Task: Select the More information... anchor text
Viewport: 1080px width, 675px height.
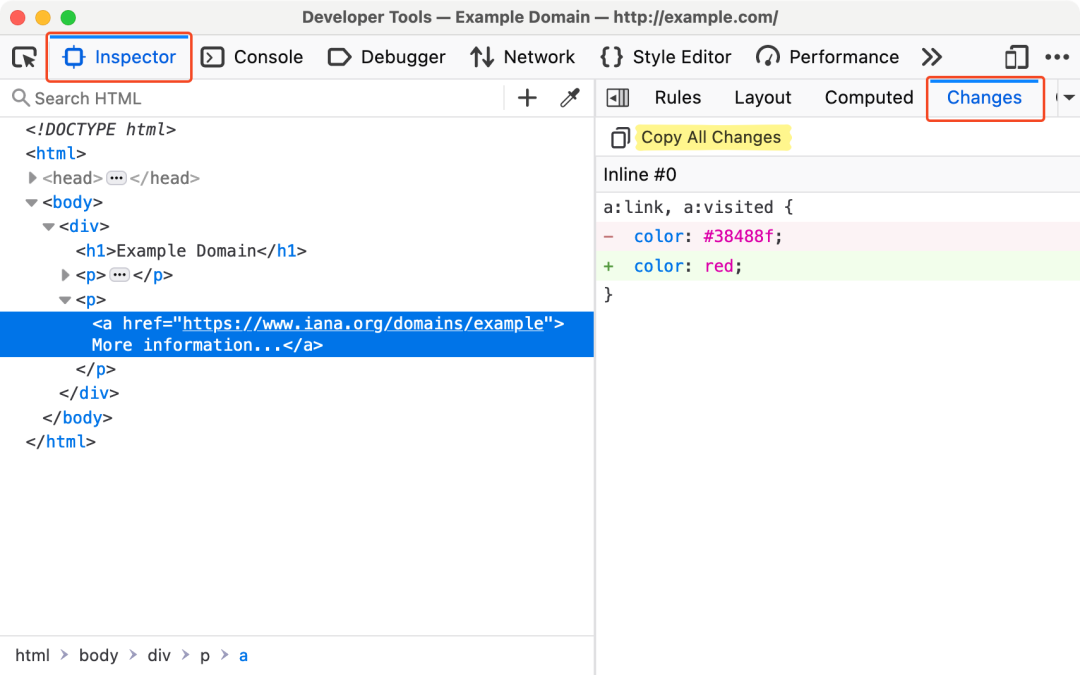Action: click(187, 345)
